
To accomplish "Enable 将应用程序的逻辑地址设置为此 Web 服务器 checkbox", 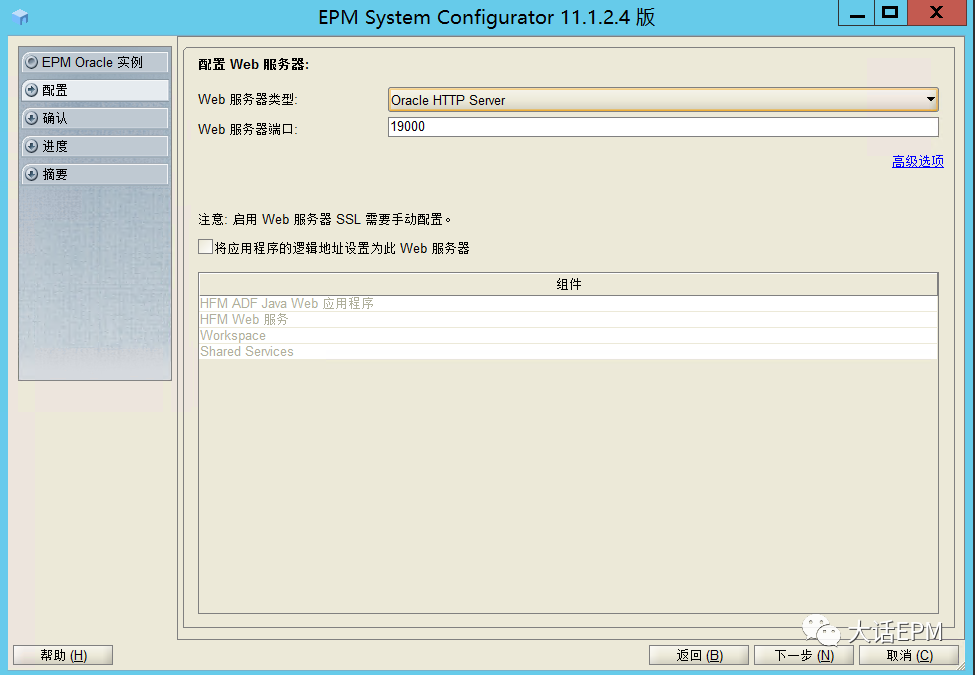I will point(205,247).
